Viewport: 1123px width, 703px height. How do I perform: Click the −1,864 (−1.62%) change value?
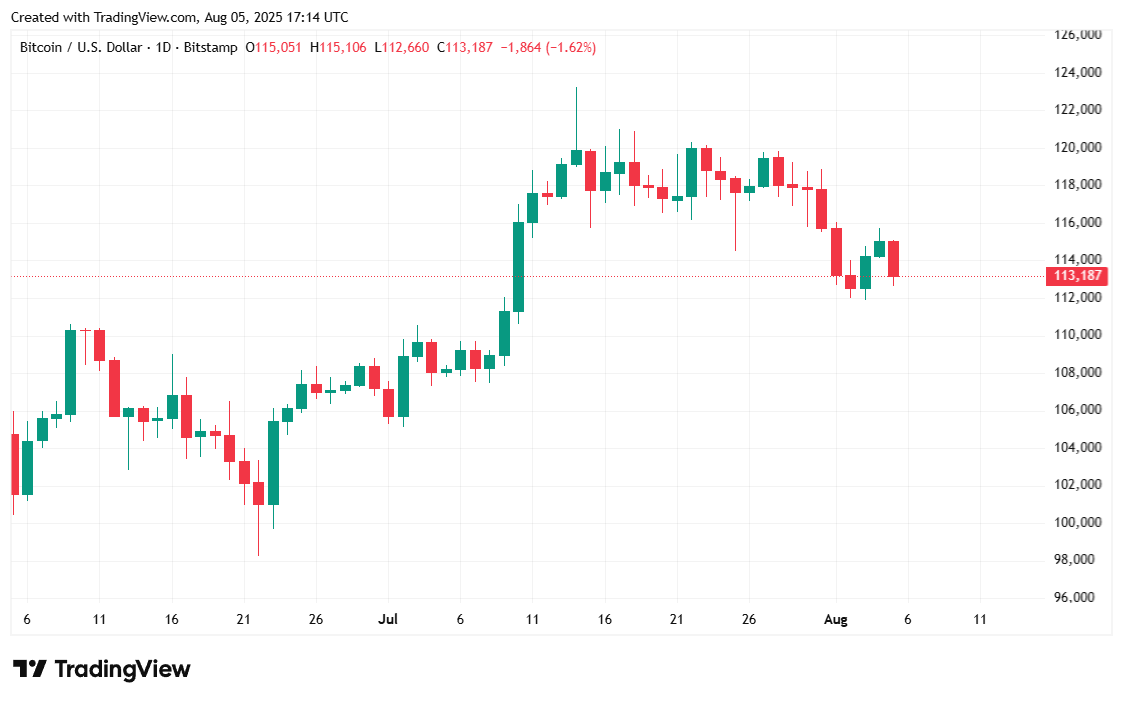(548, 47)
